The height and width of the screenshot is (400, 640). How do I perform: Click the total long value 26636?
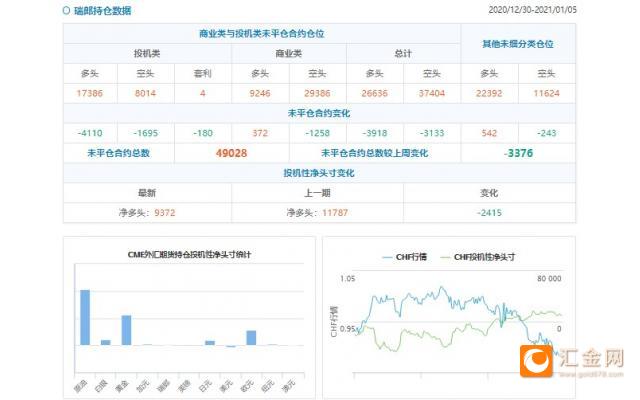coord(374,93)
